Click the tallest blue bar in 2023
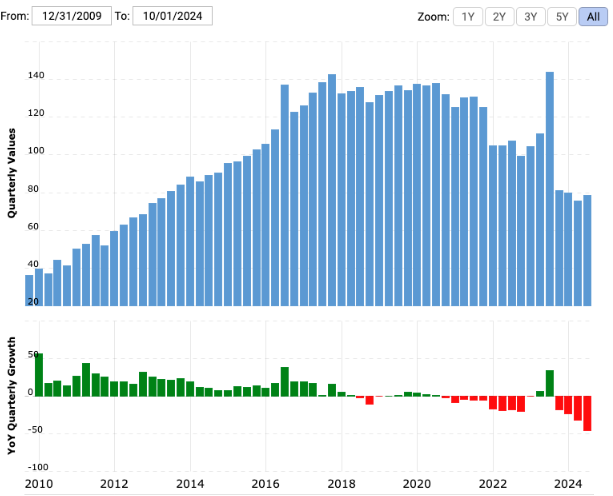Screen dimensions: 613x496 [550, 188]
